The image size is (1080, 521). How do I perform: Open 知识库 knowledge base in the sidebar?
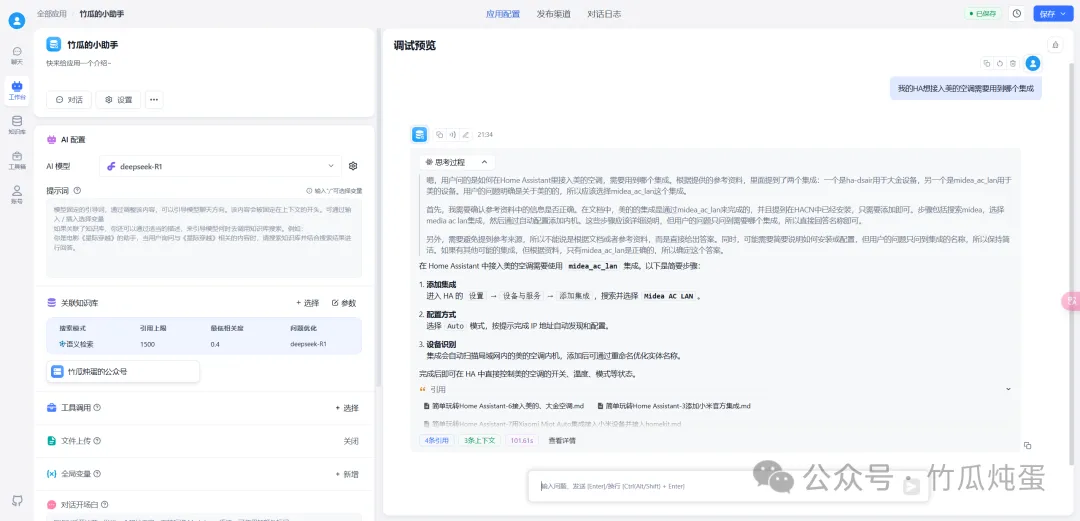tap(17, 125)
